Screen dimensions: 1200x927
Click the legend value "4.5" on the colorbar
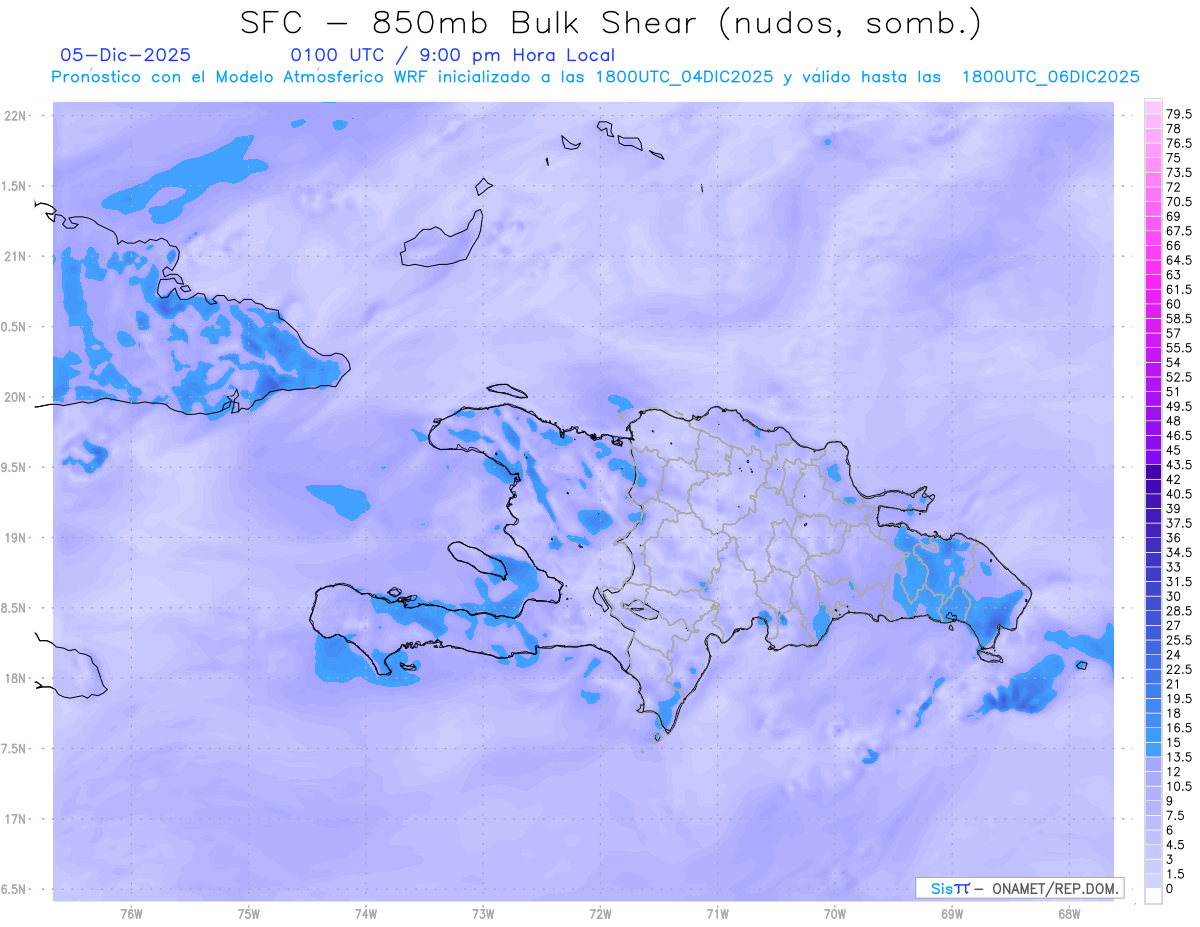pyautogui.click(x=1175, y=845)
